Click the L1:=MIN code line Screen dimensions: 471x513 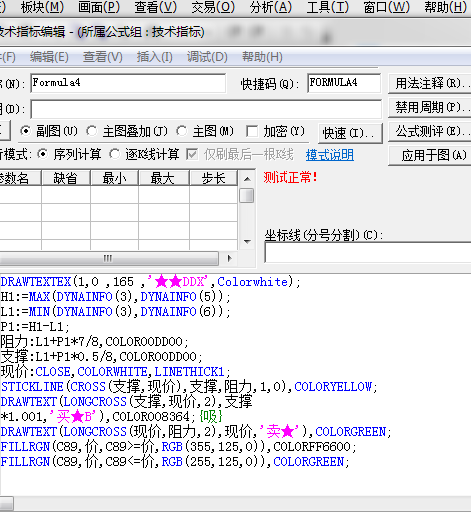pyautogui.click(x=115, y=311)
